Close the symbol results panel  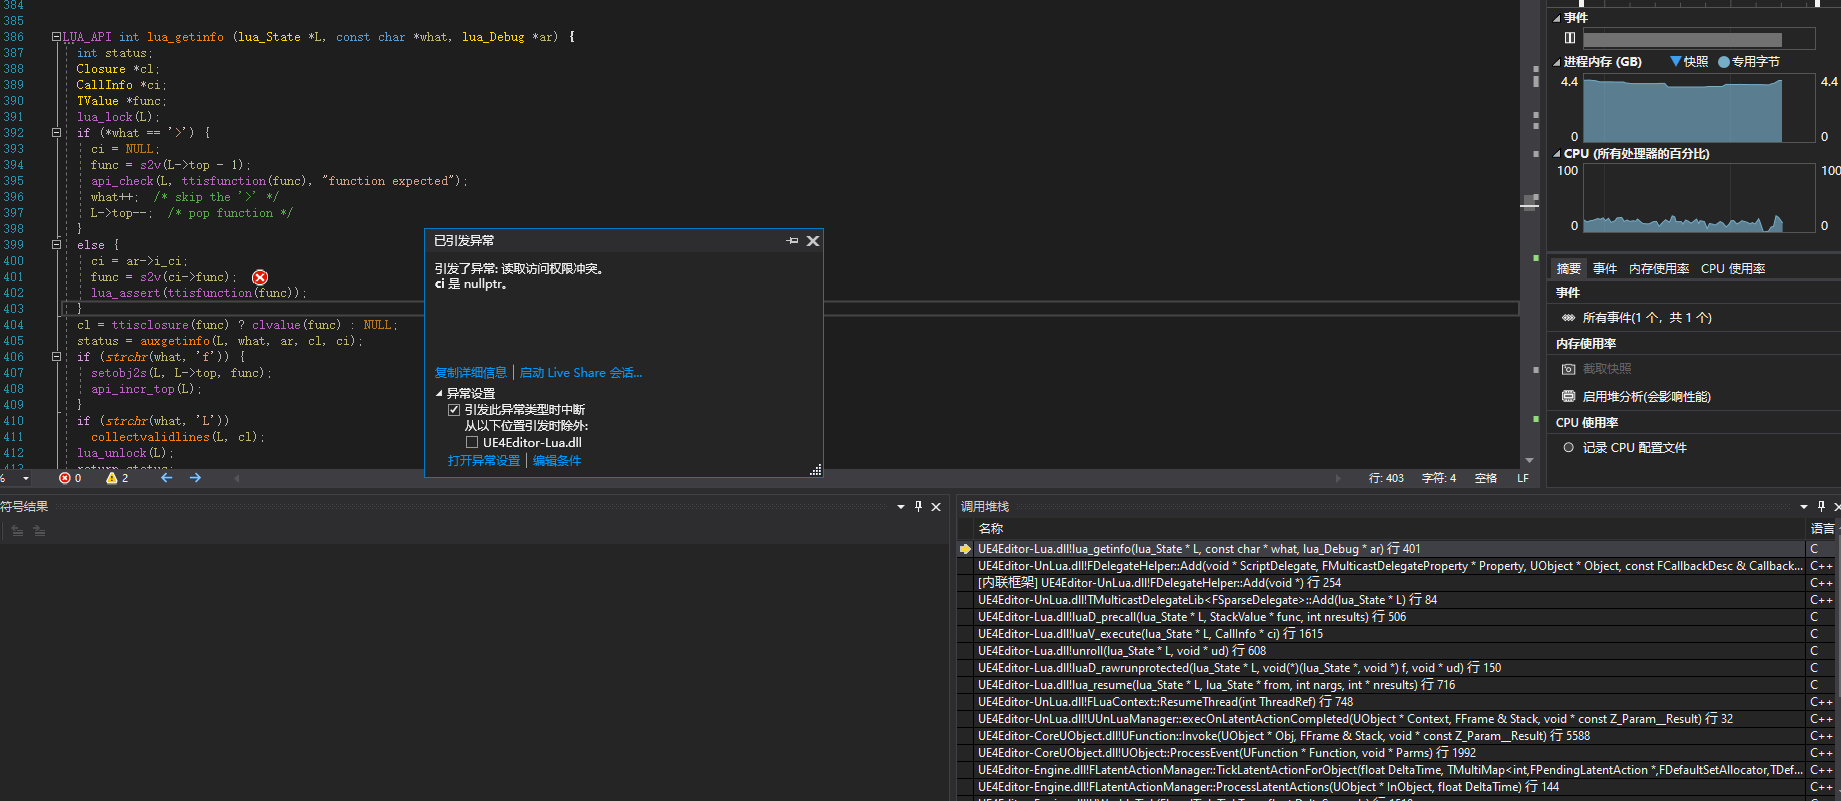click(936, 507)
